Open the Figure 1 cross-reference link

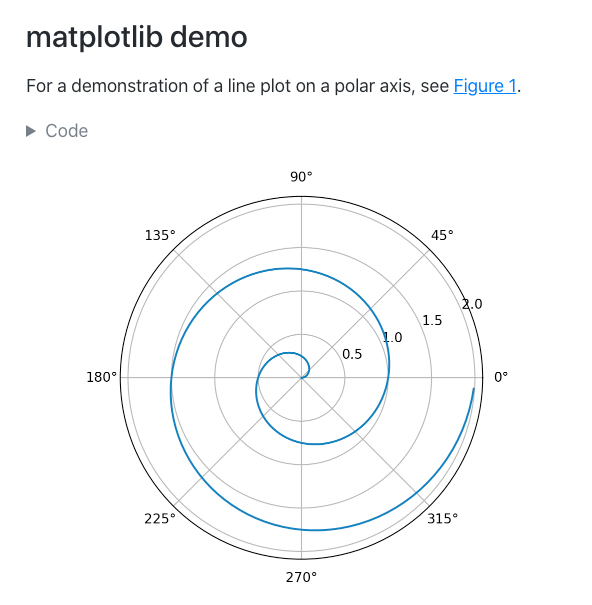pyautogui.click(x=485, y=86)
